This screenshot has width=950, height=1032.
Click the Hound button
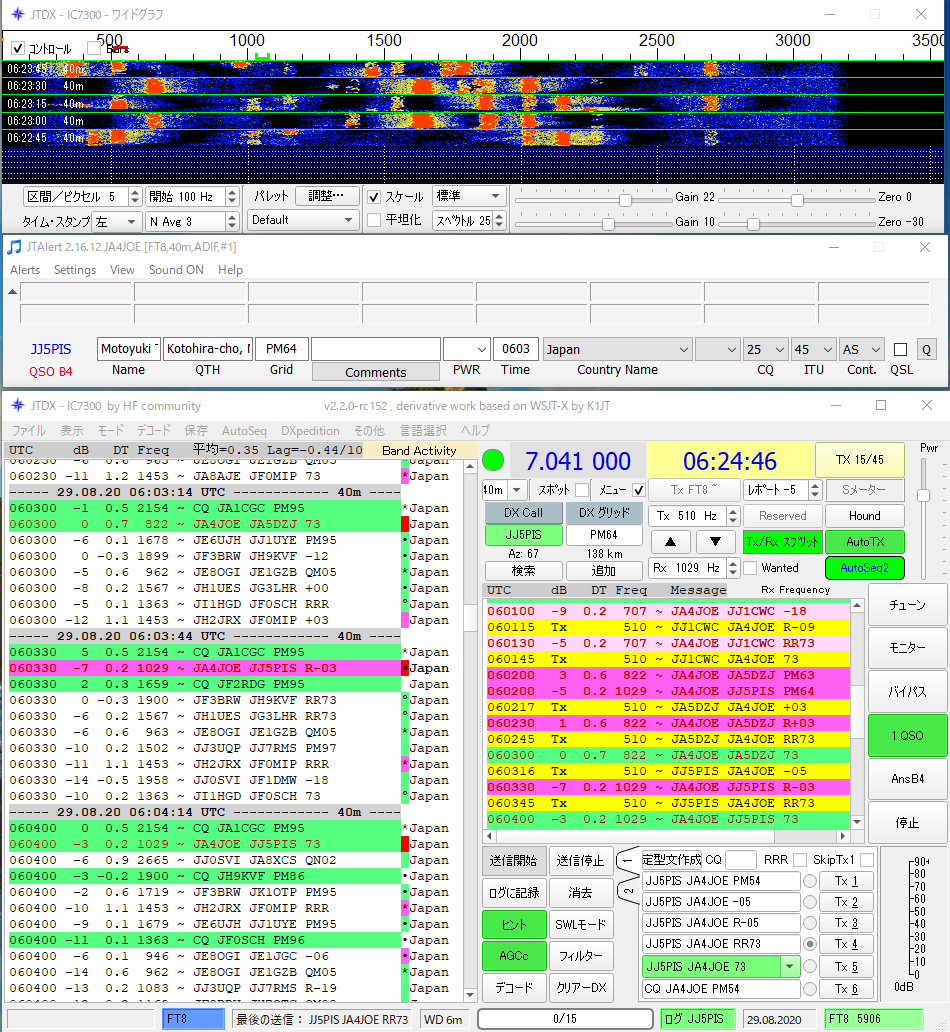[864, 516]
